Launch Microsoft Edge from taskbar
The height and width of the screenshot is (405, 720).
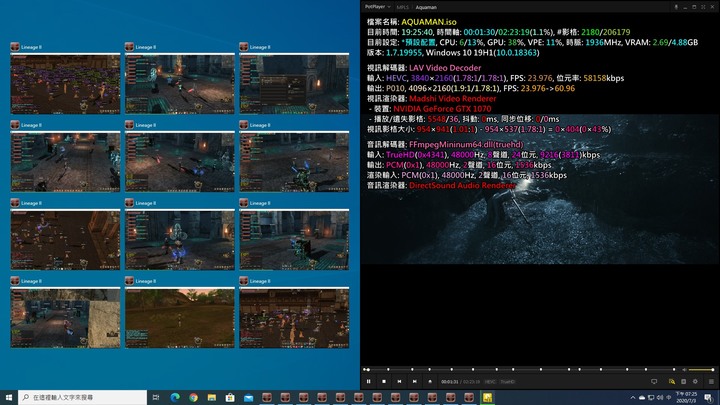pos(175,397)
